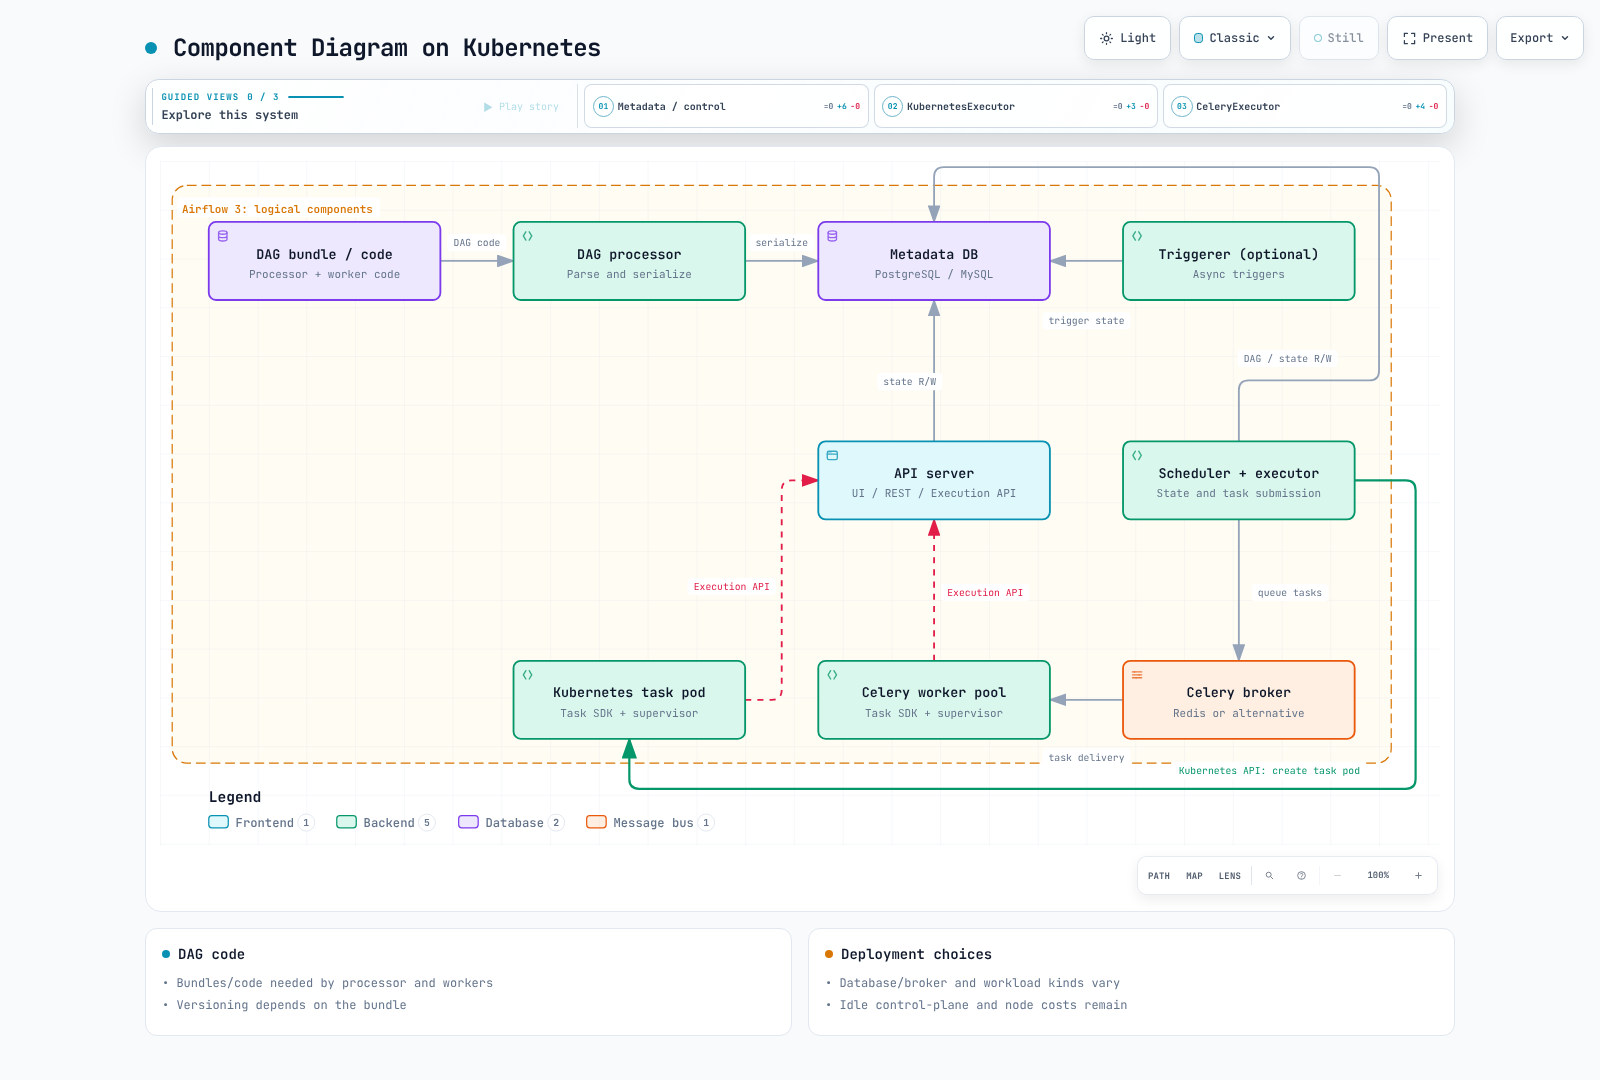Toggle MAP mode in the diagram toolbar
Viewport: 1600px width, 1080px height.
(x=1194, y=876)
